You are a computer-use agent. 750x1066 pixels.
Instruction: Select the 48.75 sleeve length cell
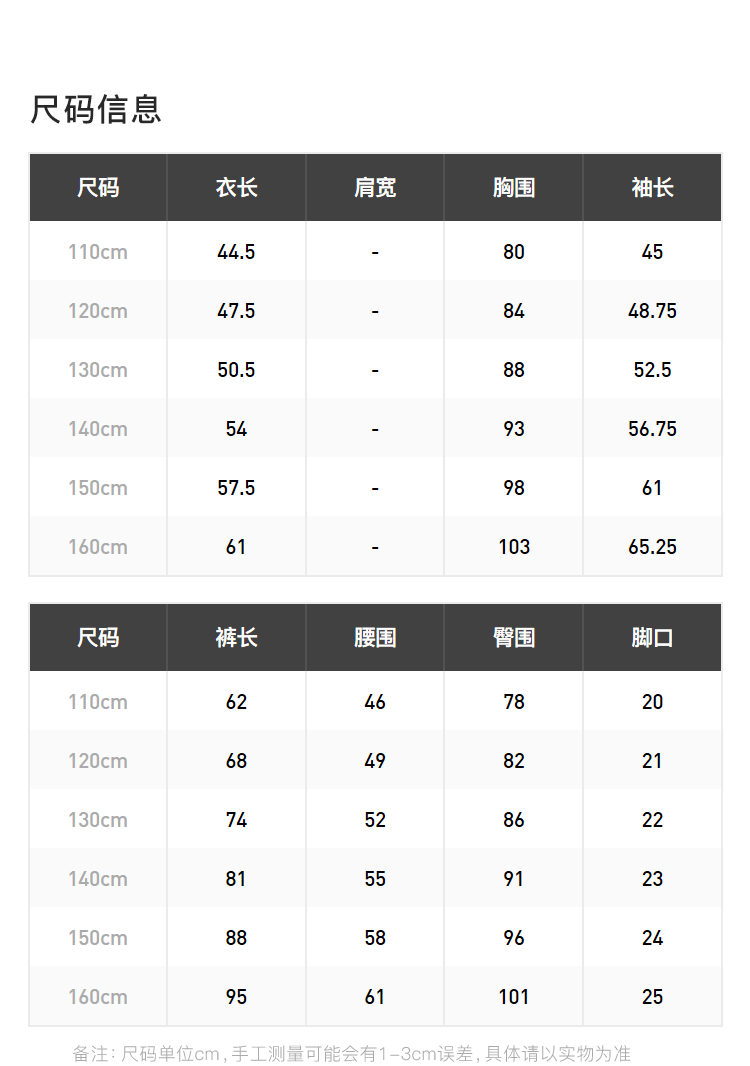(652, 311)
